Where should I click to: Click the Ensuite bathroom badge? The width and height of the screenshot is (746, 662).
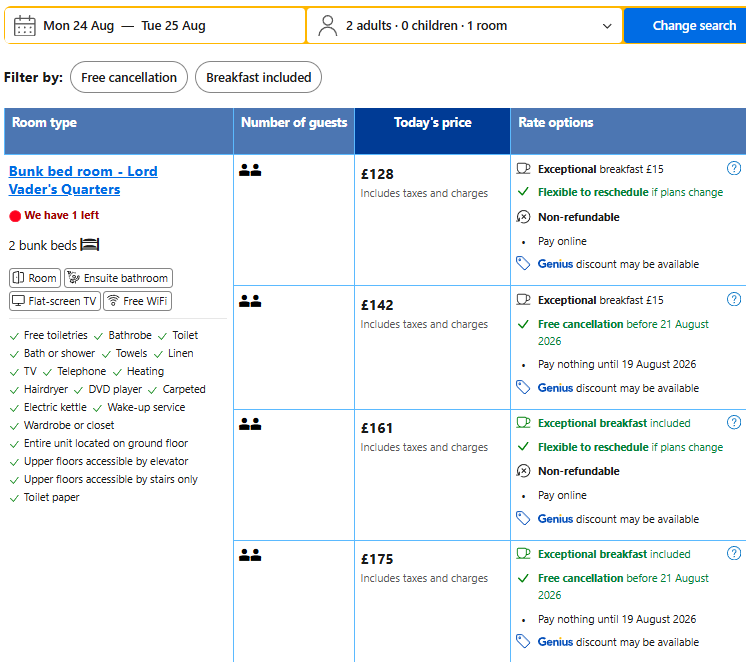[118, 278]
